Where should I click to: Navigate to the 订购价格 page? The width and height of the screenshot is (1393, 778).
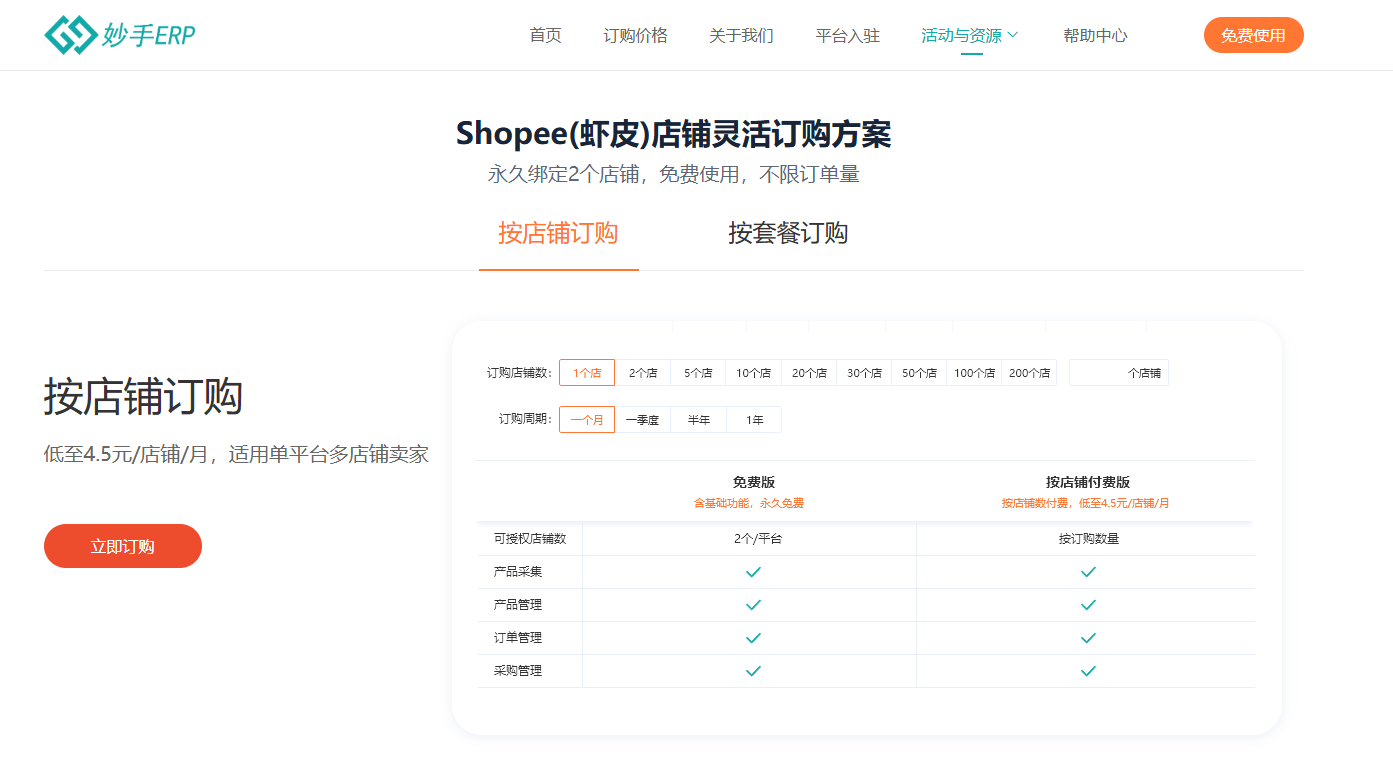(x=636, y=34)
